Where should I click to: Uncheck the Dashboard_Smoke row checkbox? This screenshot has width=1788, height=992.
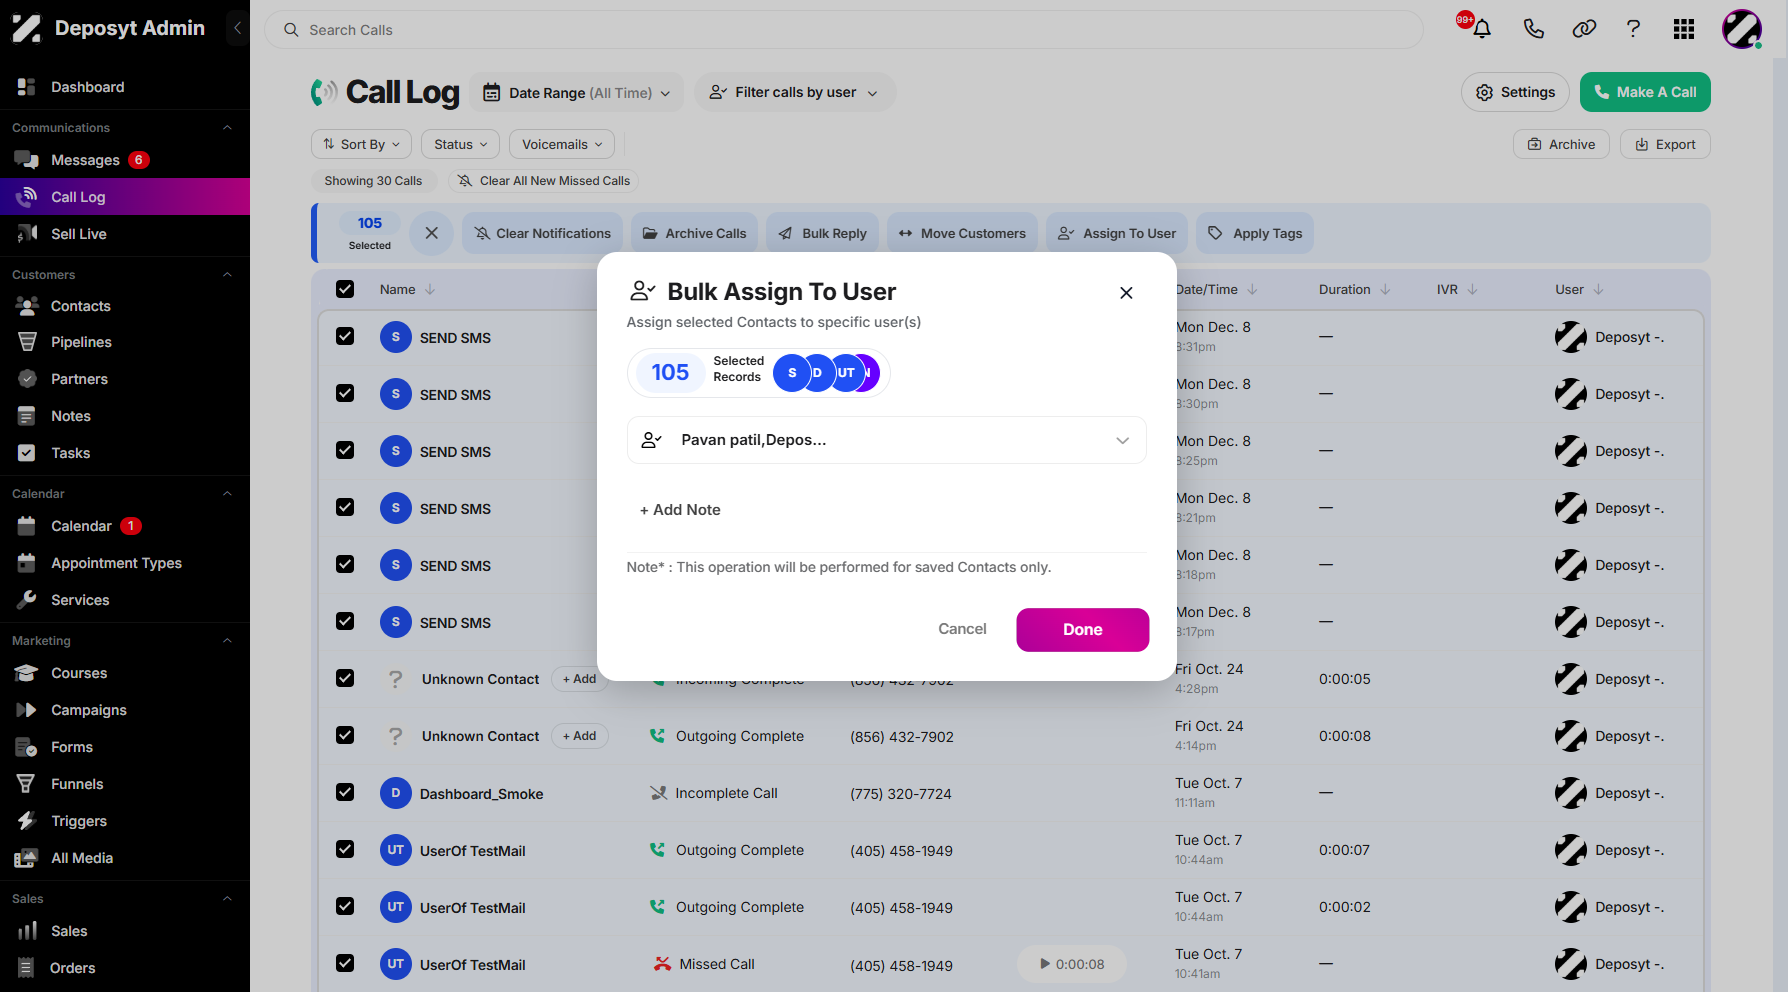(345, 792)
